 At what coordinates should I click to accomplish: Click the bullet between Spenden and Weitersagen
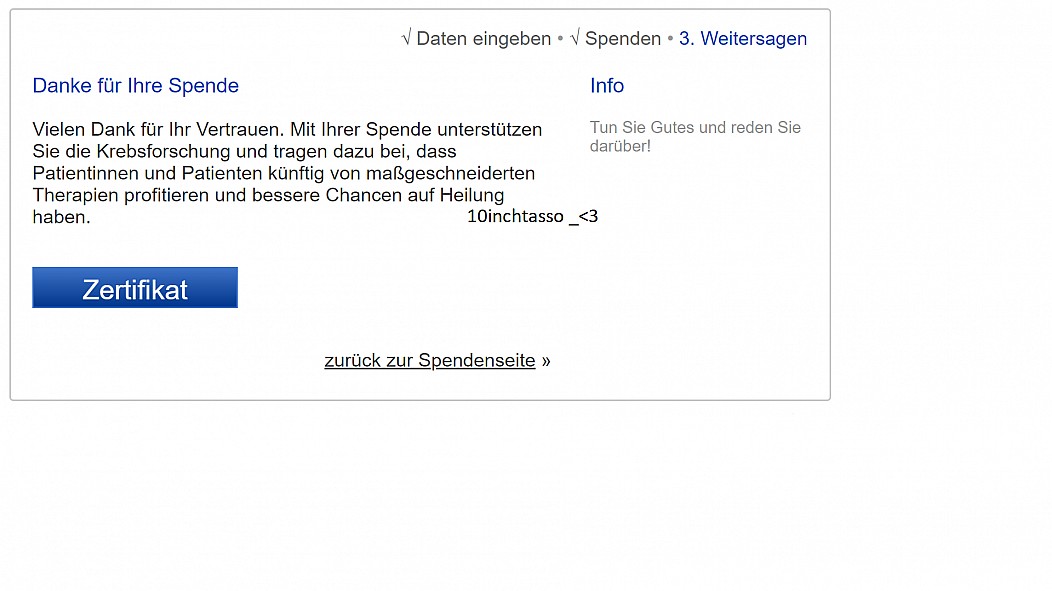[x=670, y=39]
